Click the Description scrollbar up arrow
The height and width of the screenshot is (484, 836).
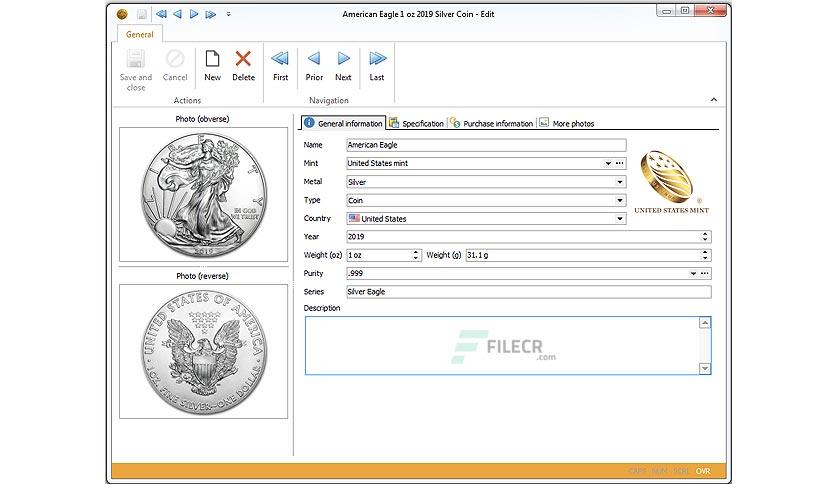[705, 323]
